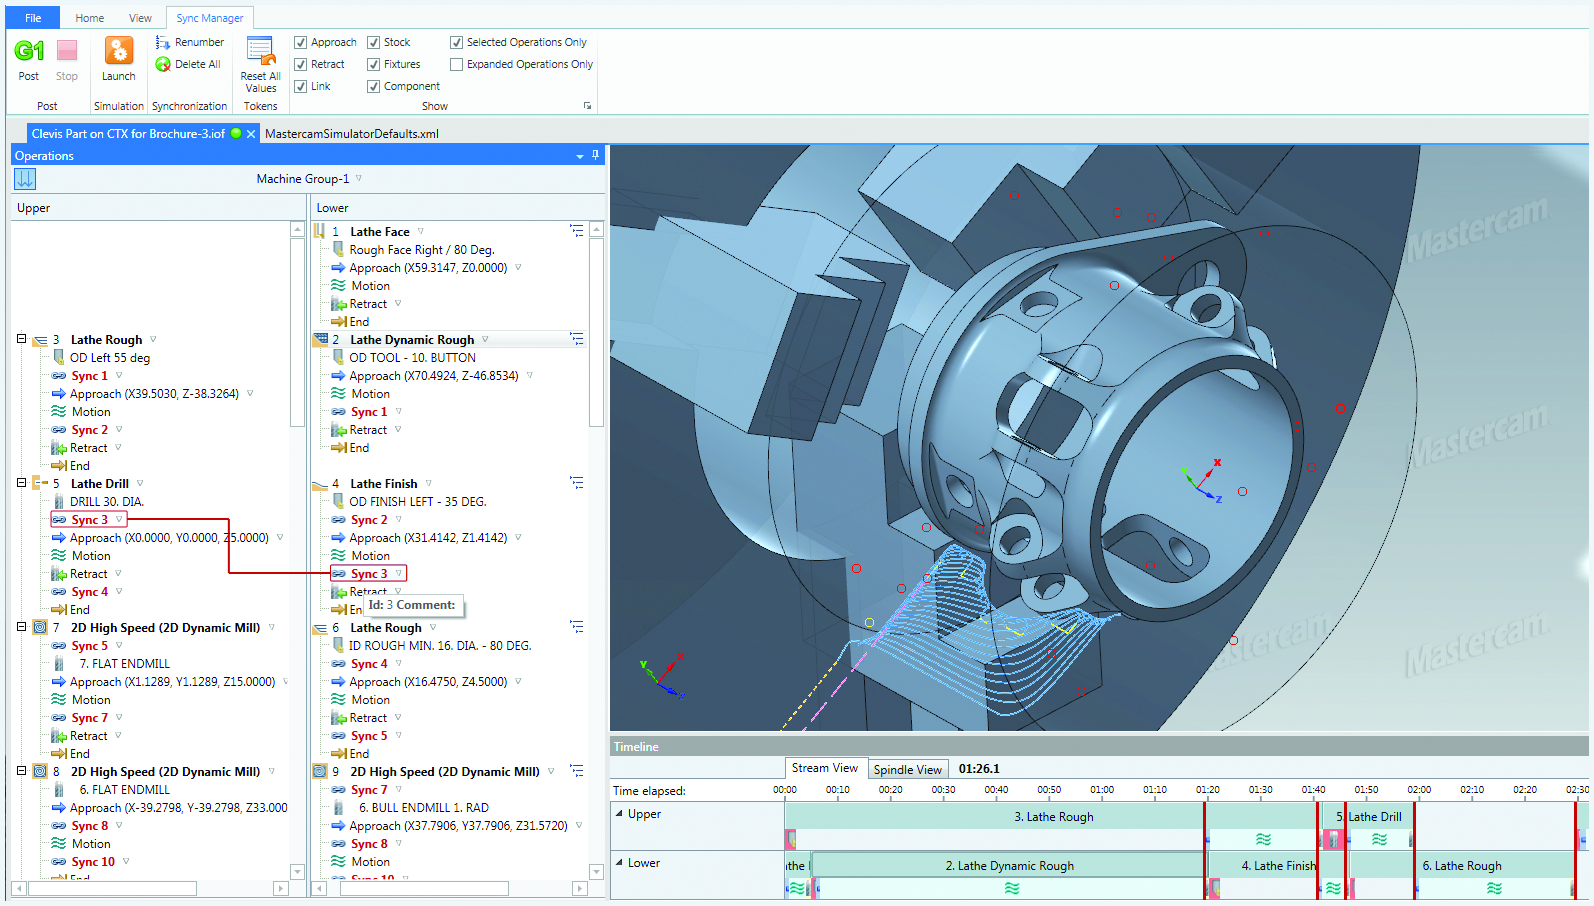Click the Delete All syncs button

[x=188, y=64]
